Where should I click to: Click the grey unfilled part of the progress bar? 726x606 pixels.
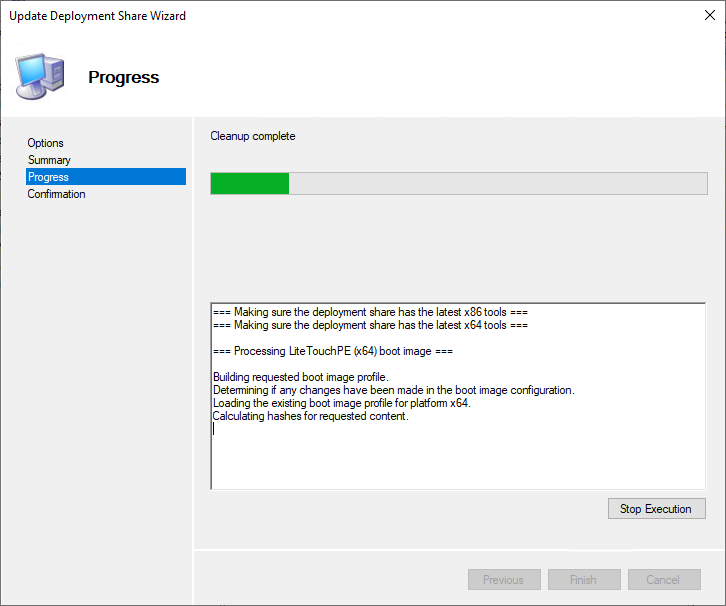click(496, 183)
